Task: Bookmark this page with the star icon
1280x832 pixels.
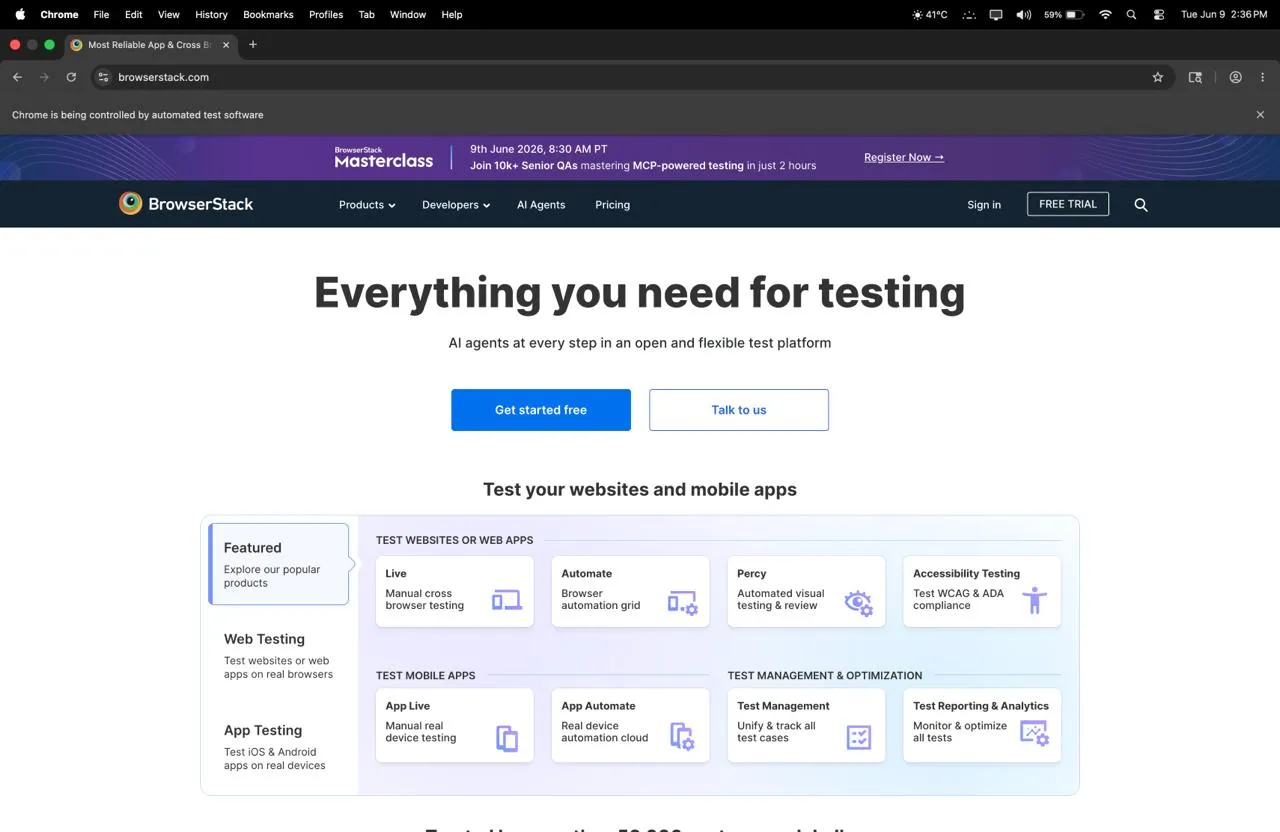Action: pyautogui.click(x=1158, y=77)
